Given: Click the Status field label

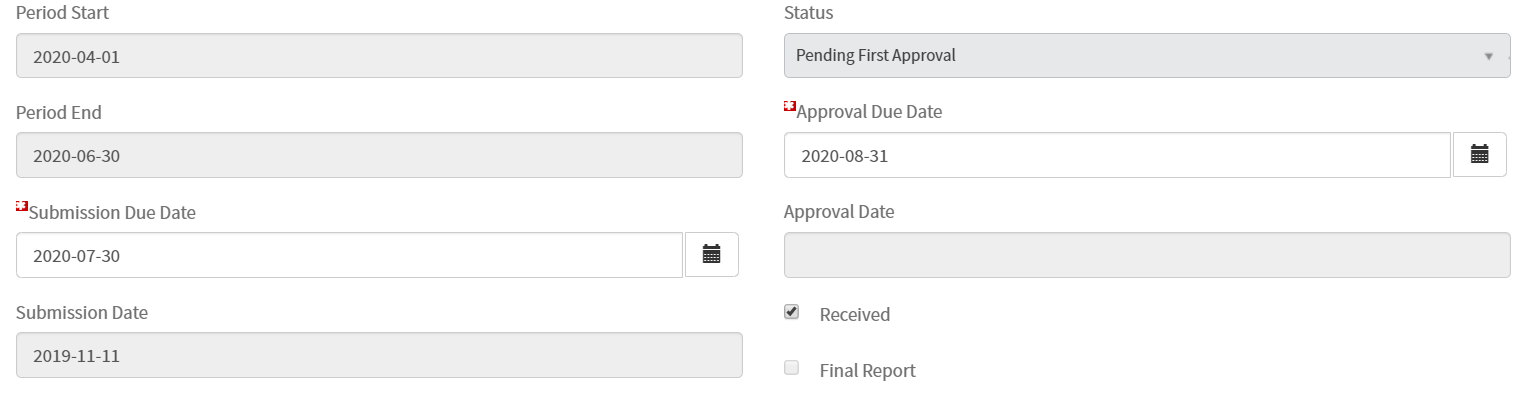Looking at the screenshot, I should pos(808,13).
